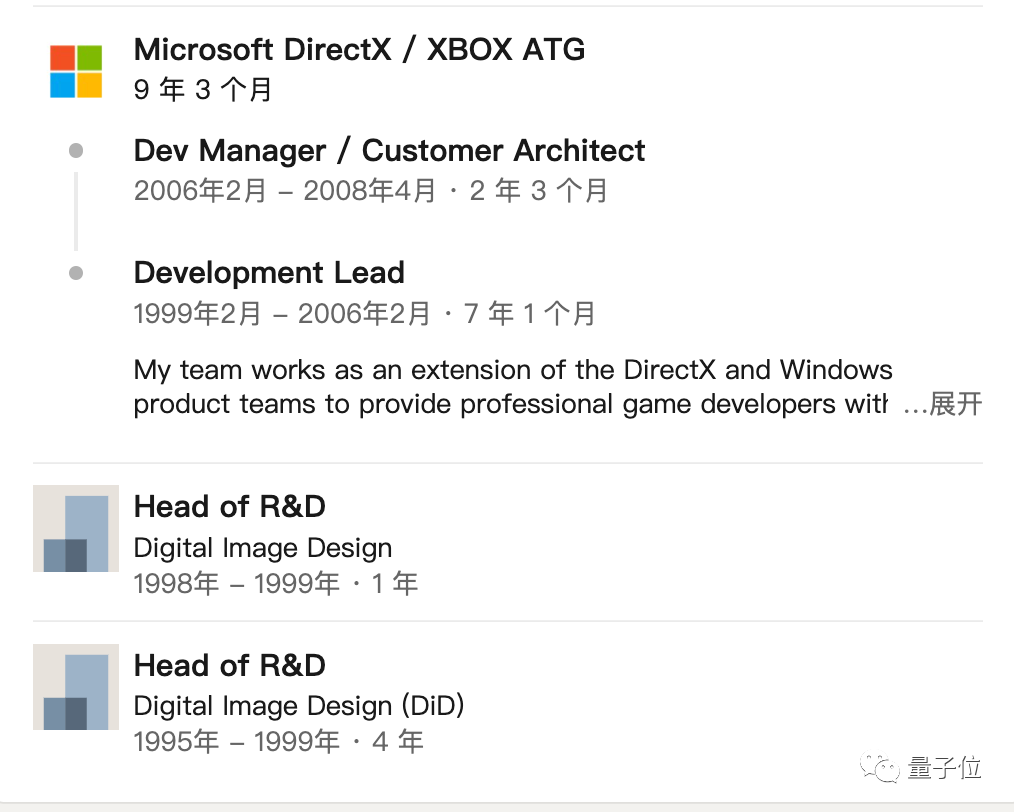The image size is (1014, 812).
Task: Open the Development Lead position title
Action: click(x=269, y=273)
